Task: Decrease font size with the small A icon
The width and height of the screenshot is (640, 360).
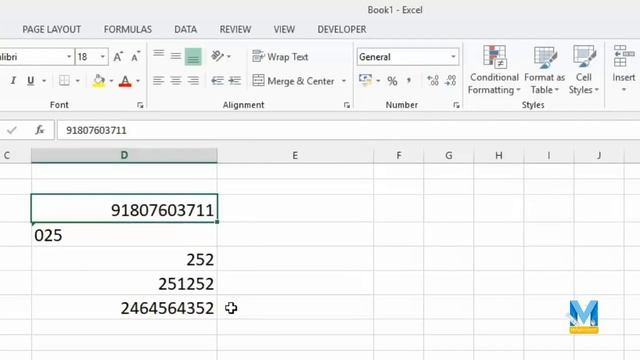Action: (136, 57)
